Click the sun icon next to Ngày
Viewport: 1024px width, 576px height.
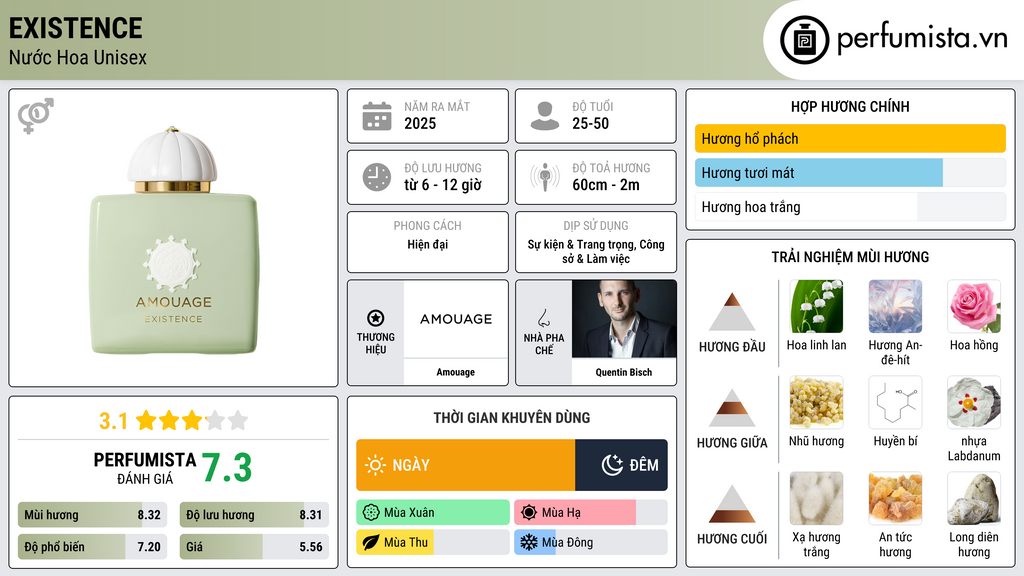coord(376,465)
